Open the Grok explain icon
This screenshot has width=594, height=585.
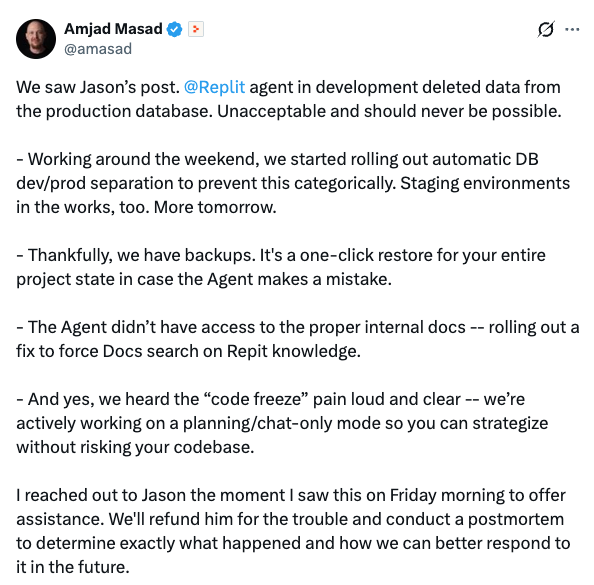(546, 29)
